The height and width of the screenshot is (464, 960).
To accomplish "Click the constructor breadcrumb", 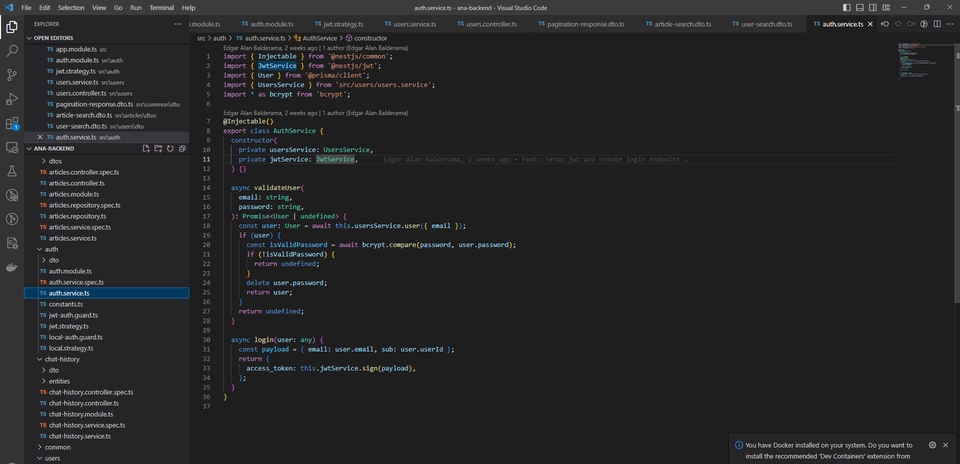I will point(366,38).
